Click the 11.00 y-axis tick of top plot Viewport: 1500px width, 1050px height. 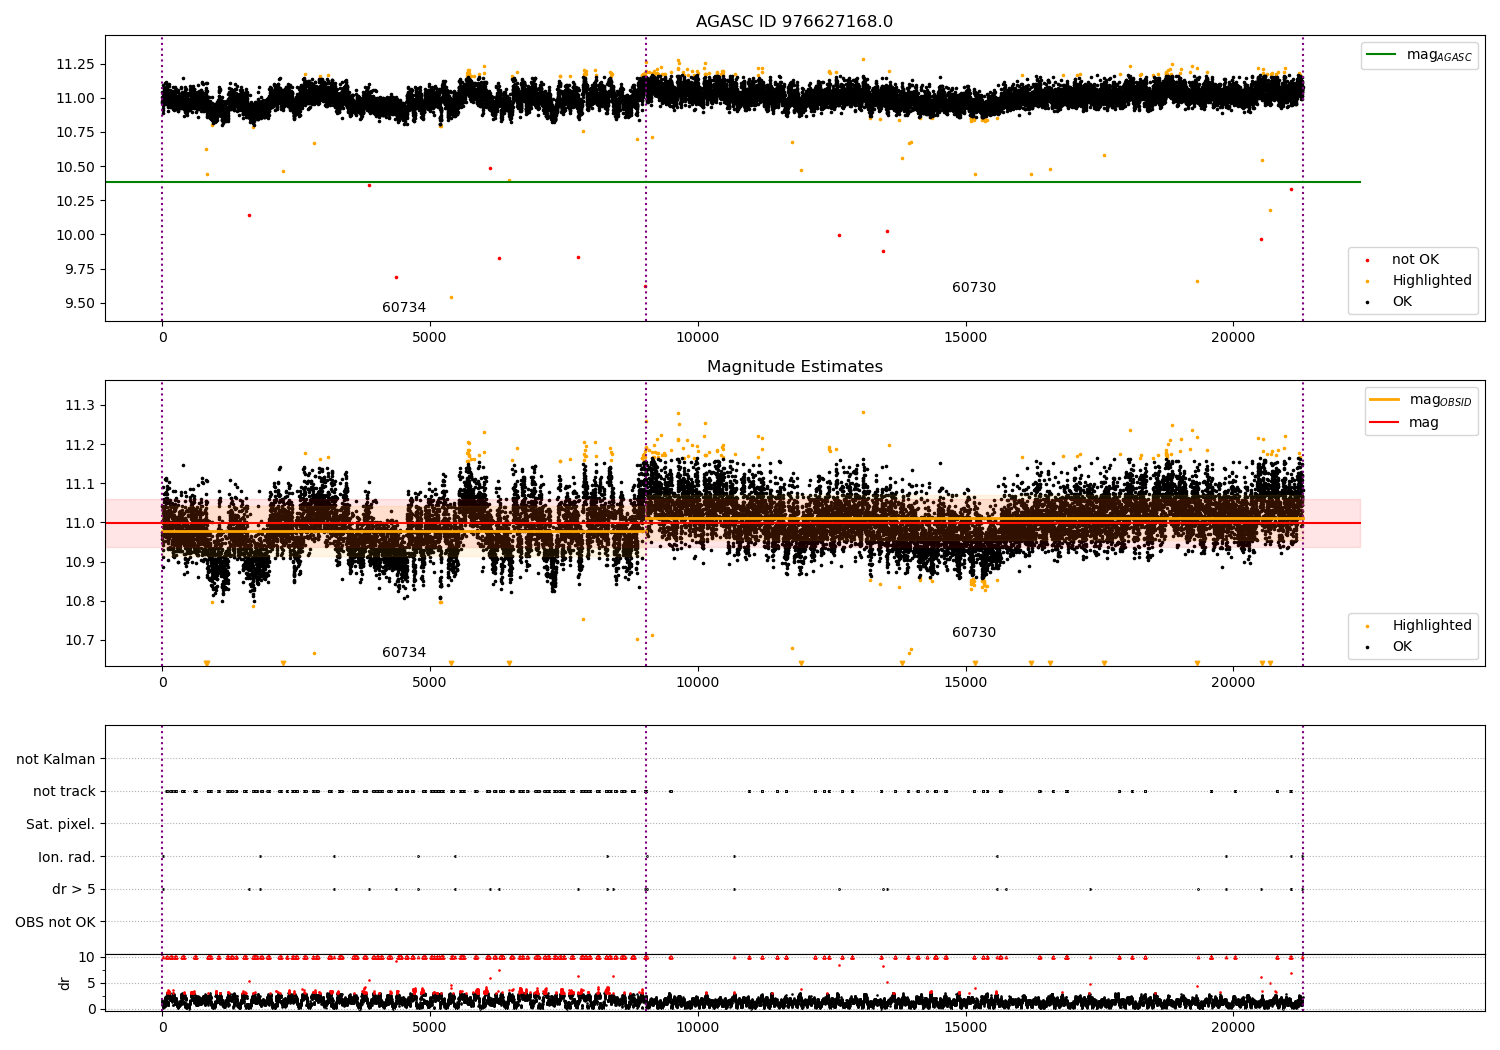coord(75,99)
